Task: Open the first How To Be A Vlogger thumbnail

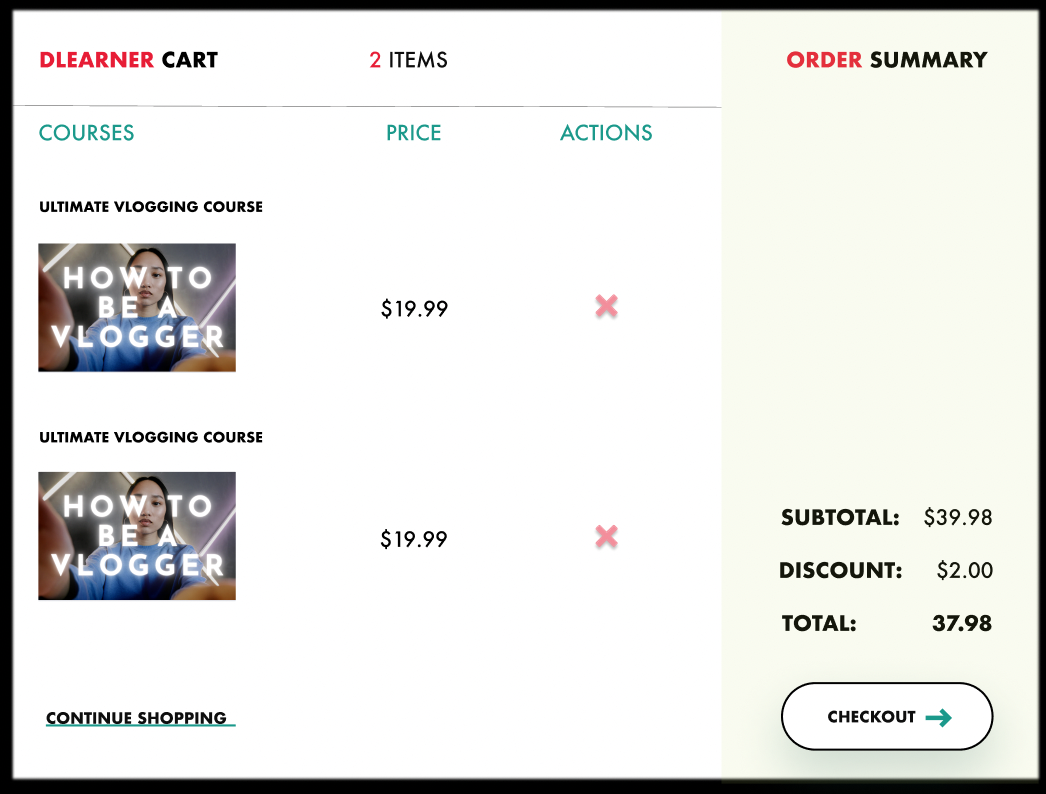Action: click(x=137, y=308)
